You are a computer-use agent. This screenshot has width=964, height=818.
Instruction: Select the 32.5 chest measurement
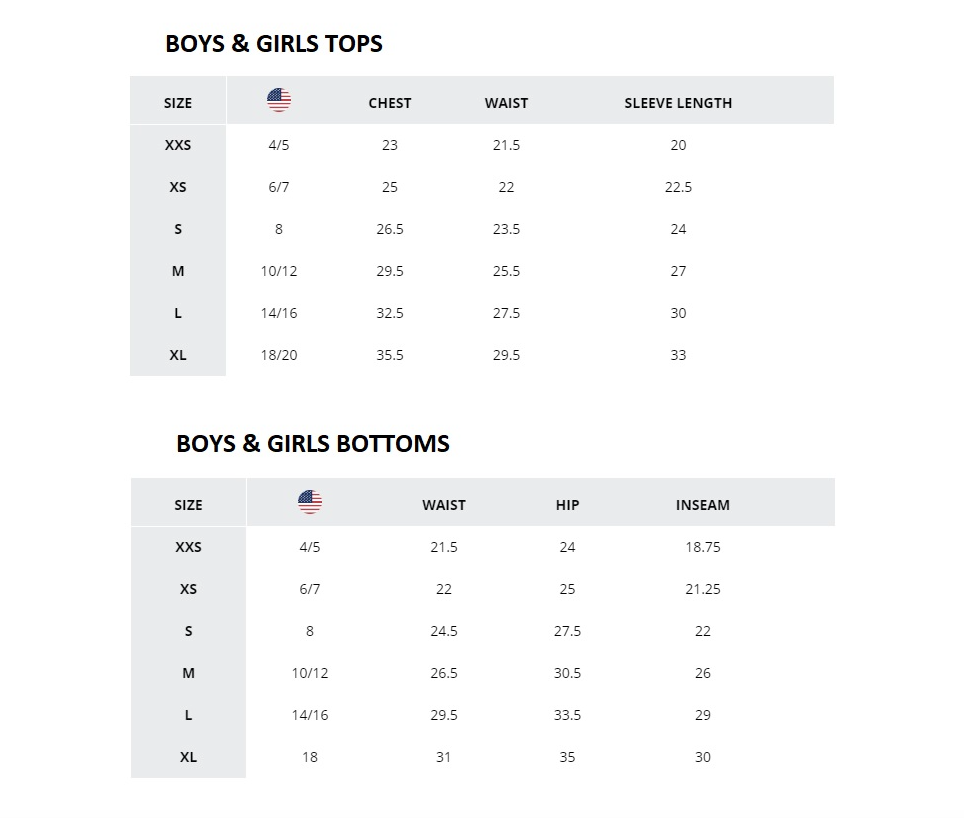390,313
